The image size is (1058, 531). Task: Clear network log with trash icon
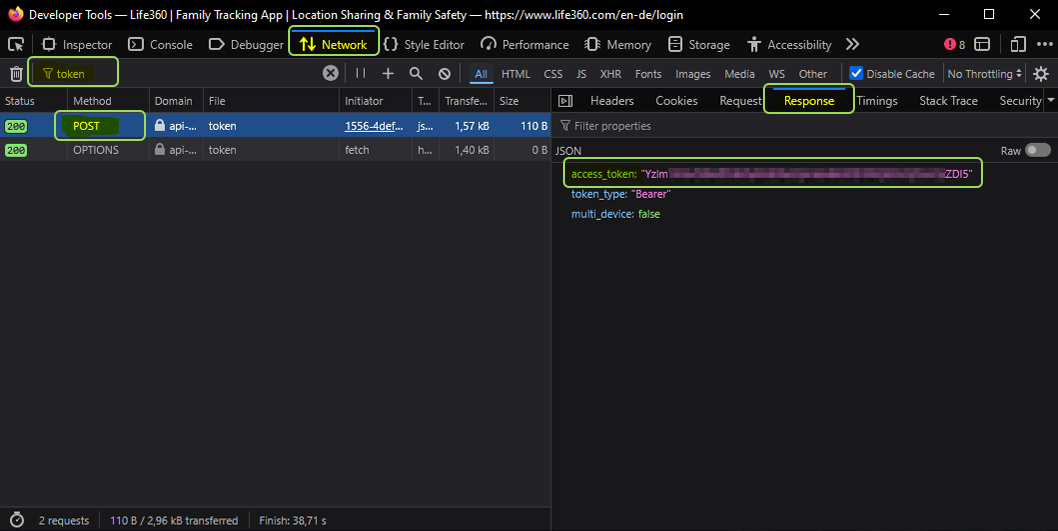pyautogui.click(x=16, y=74)
